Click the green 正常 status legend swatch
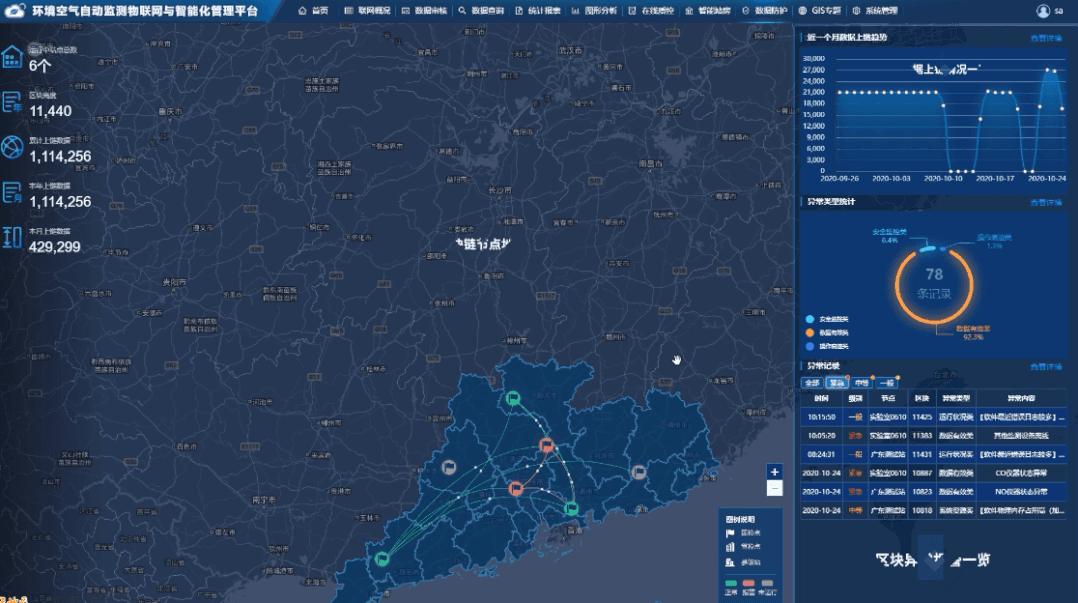 [731, 581]
